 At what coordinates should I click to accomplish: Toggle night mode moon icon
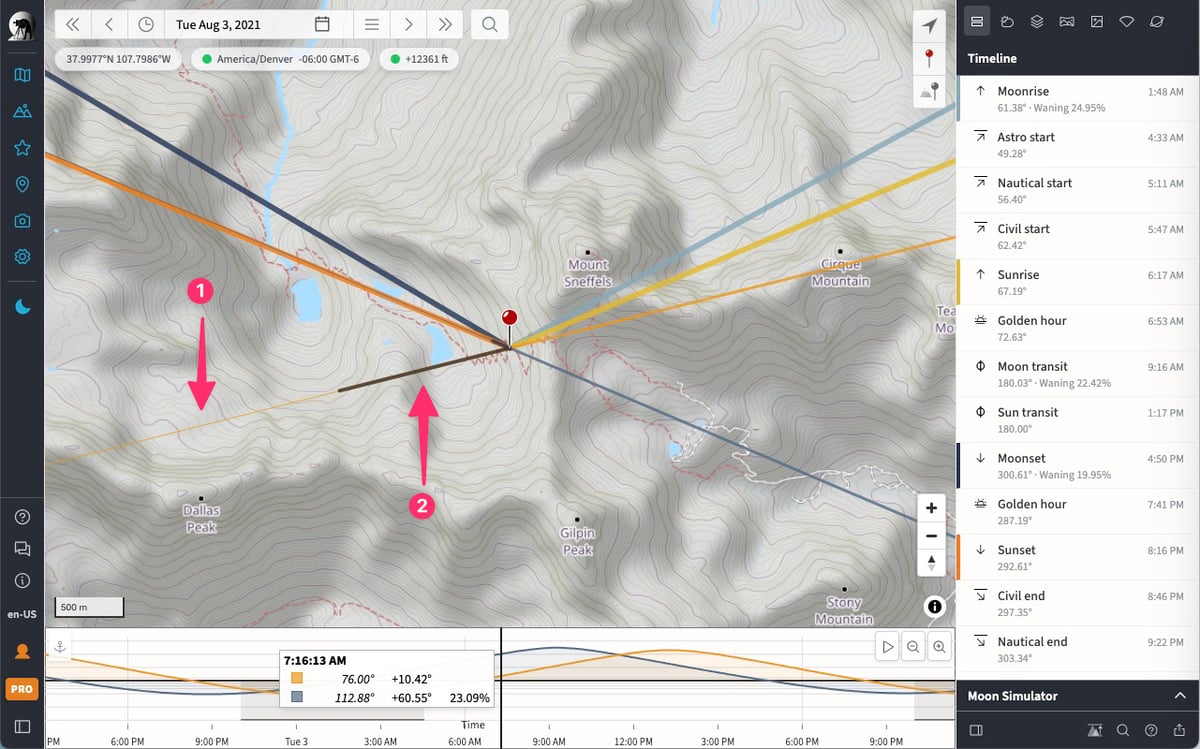(x=22, y=307)
